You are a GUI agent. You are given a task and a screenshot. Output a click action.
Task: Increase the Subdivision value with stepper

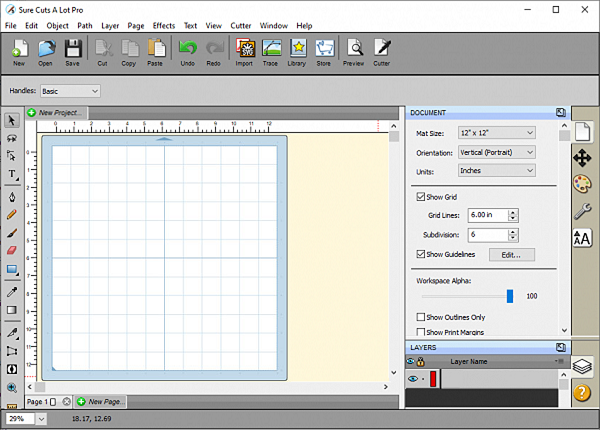(x=513, y=231)
